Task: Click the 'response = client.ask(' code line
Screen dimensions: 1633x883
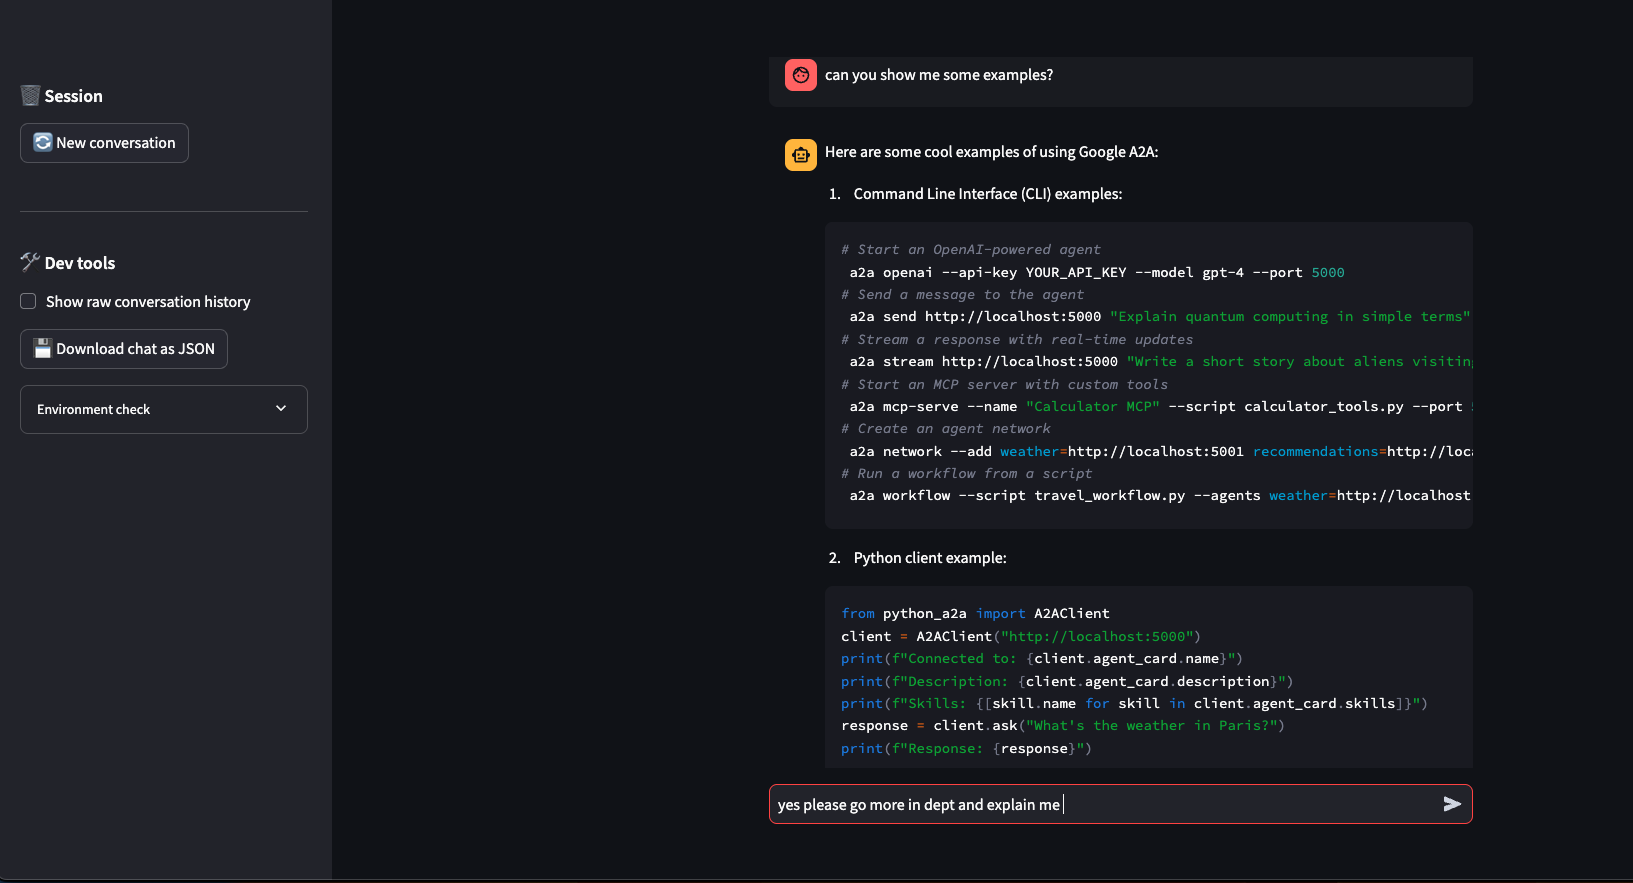Action: (1063, 725)
